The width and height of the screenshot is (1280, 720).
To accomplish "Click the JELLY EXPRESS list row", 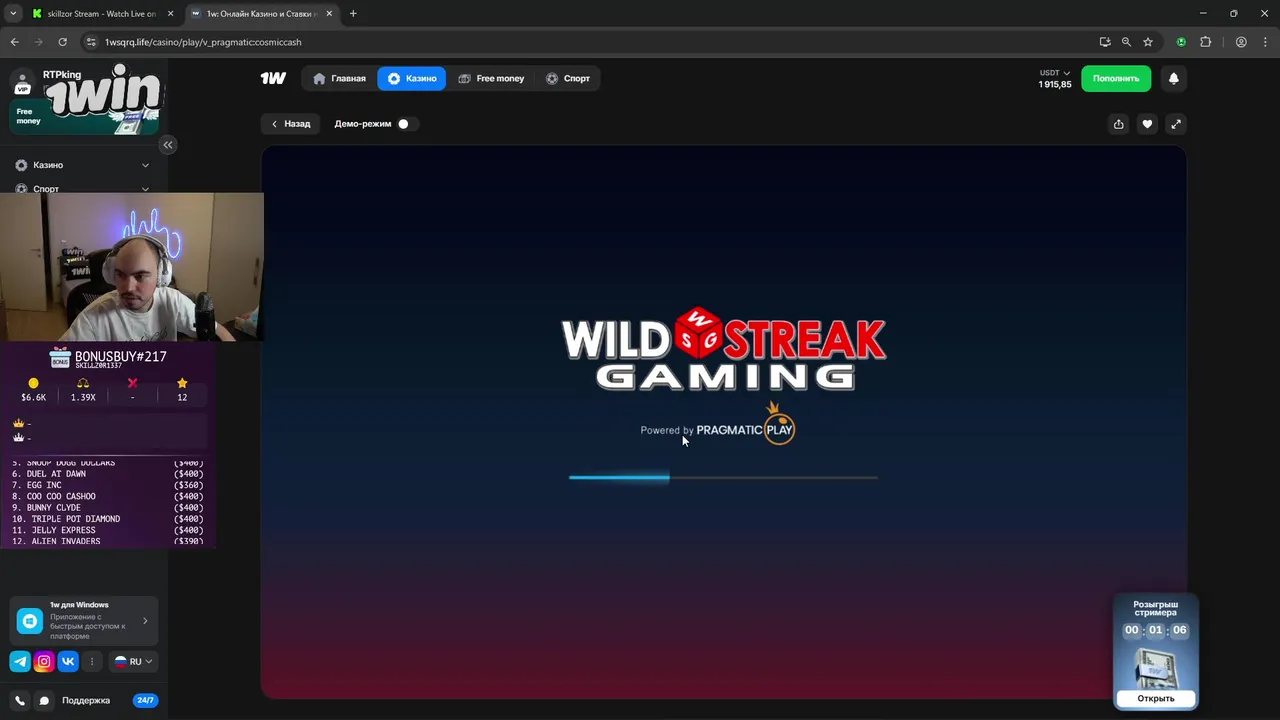I will pos(108,530).
